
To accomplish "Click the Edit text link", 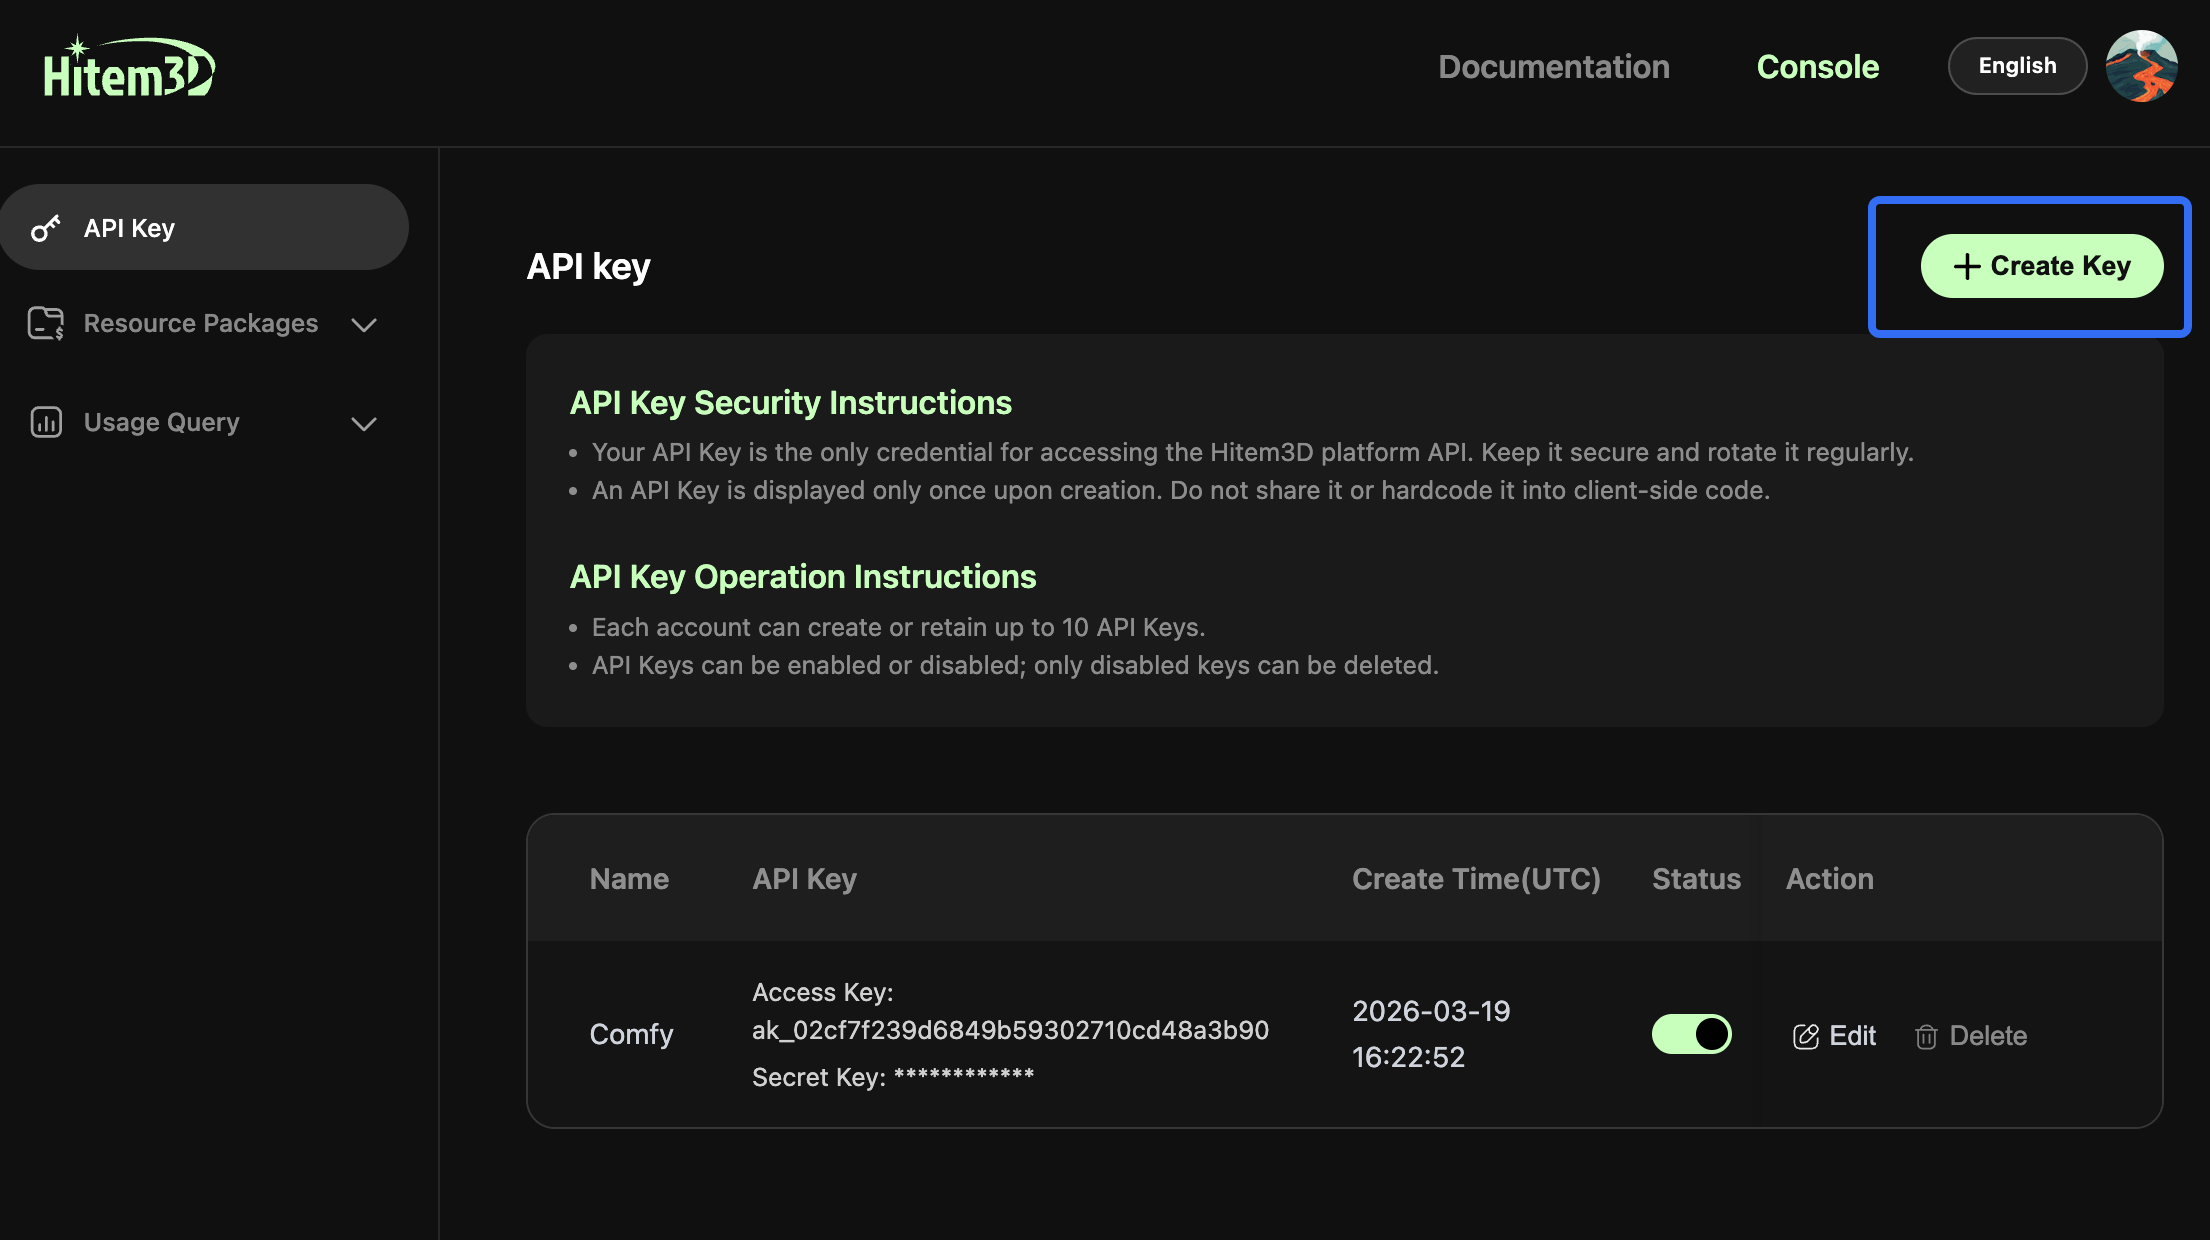I will 1852,1036.
